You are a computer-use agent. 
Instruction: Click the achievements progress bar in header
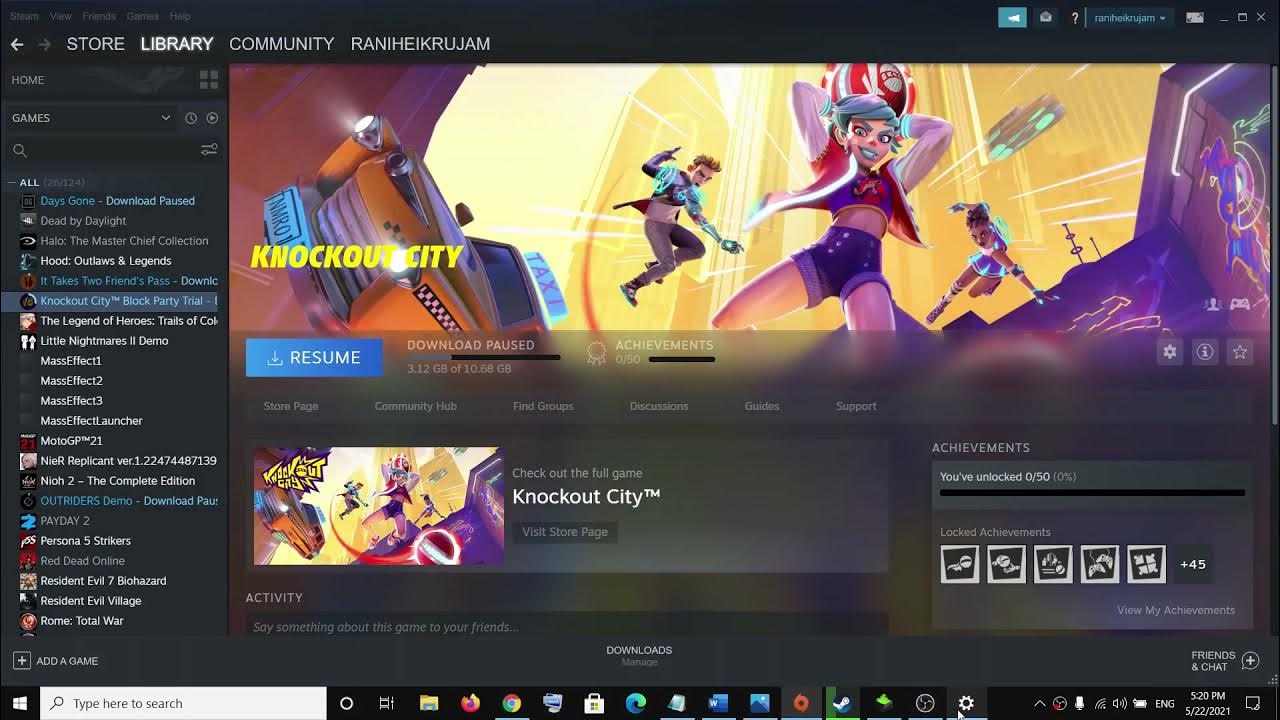pyautogui.click(x=682, y=359)
